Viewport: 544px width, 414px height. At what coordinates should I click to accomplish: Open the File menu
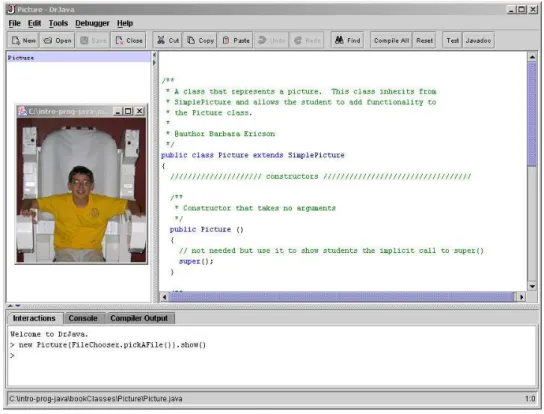coord(15,23)
